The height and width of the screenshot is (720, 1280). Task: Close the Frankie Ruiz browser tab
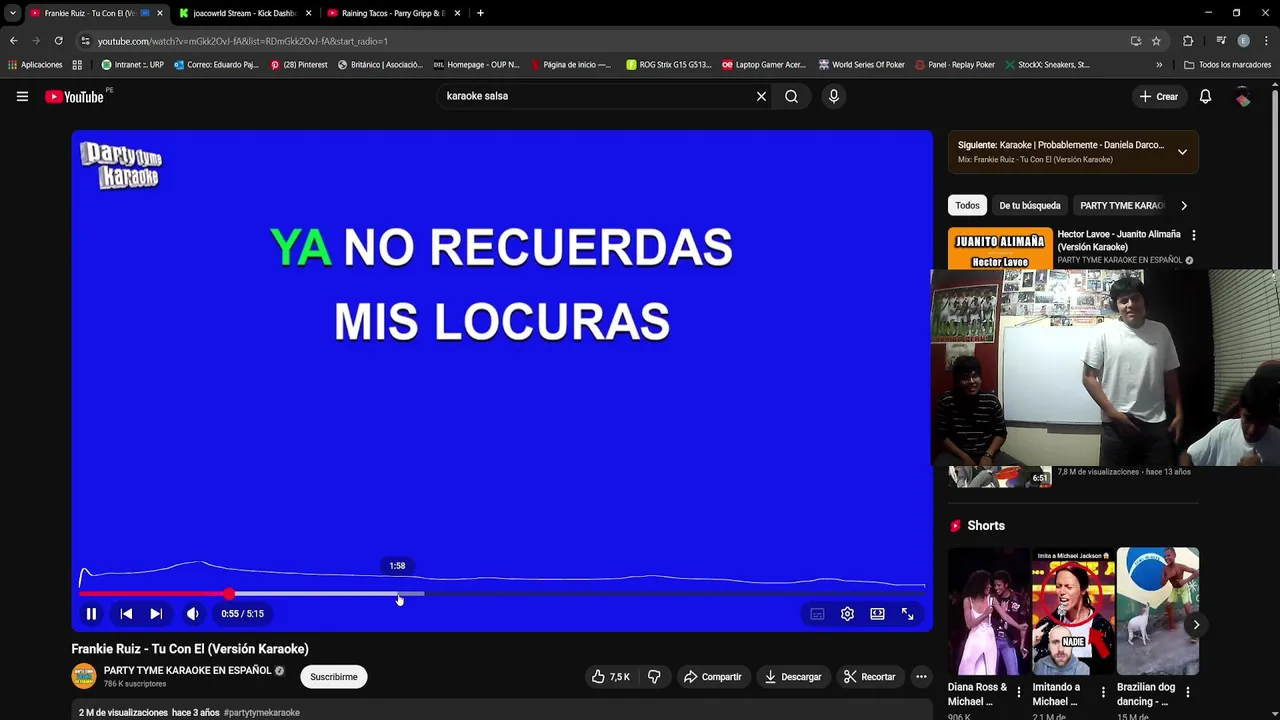tap(159, 13)
